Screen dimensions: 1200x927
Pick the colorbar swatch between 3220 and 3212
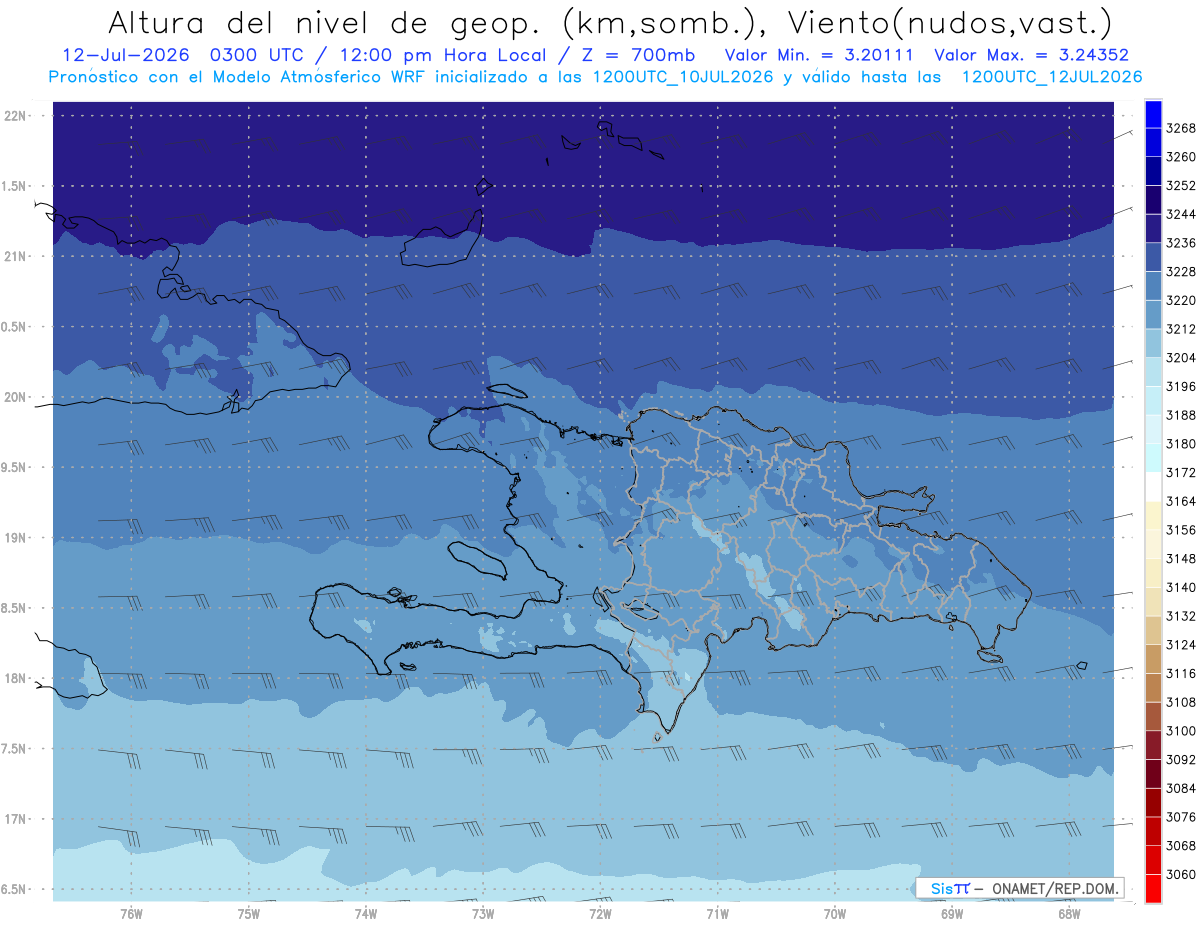[1153, 315]
